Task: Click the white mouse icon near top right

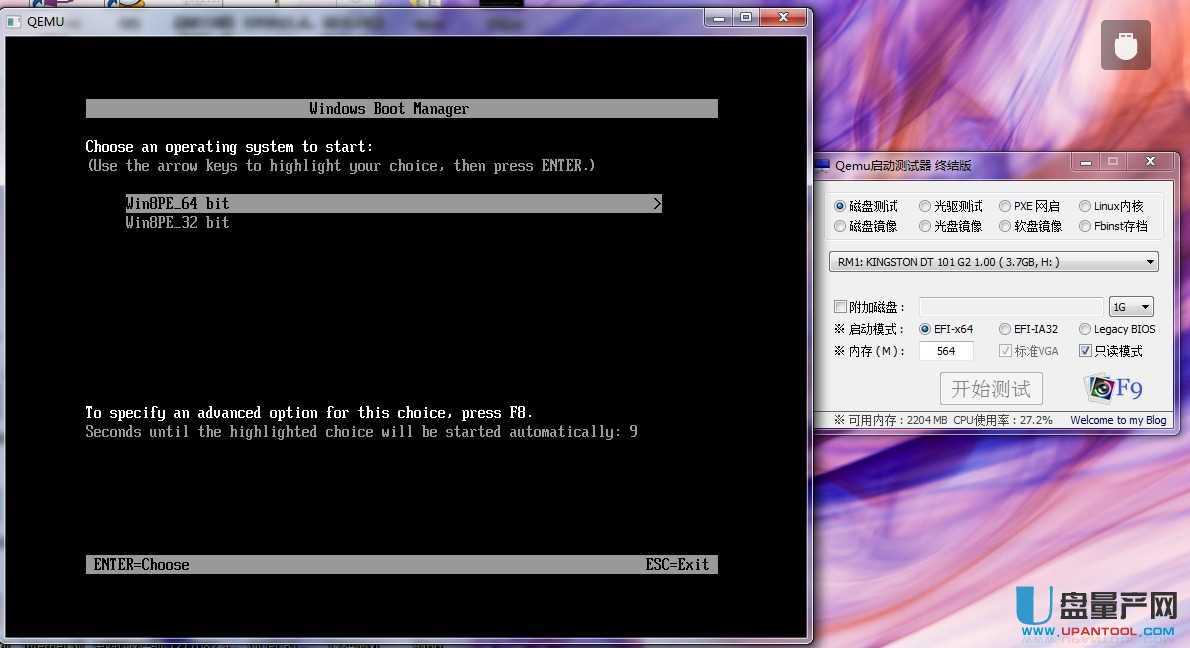Action: (1125, 45)
